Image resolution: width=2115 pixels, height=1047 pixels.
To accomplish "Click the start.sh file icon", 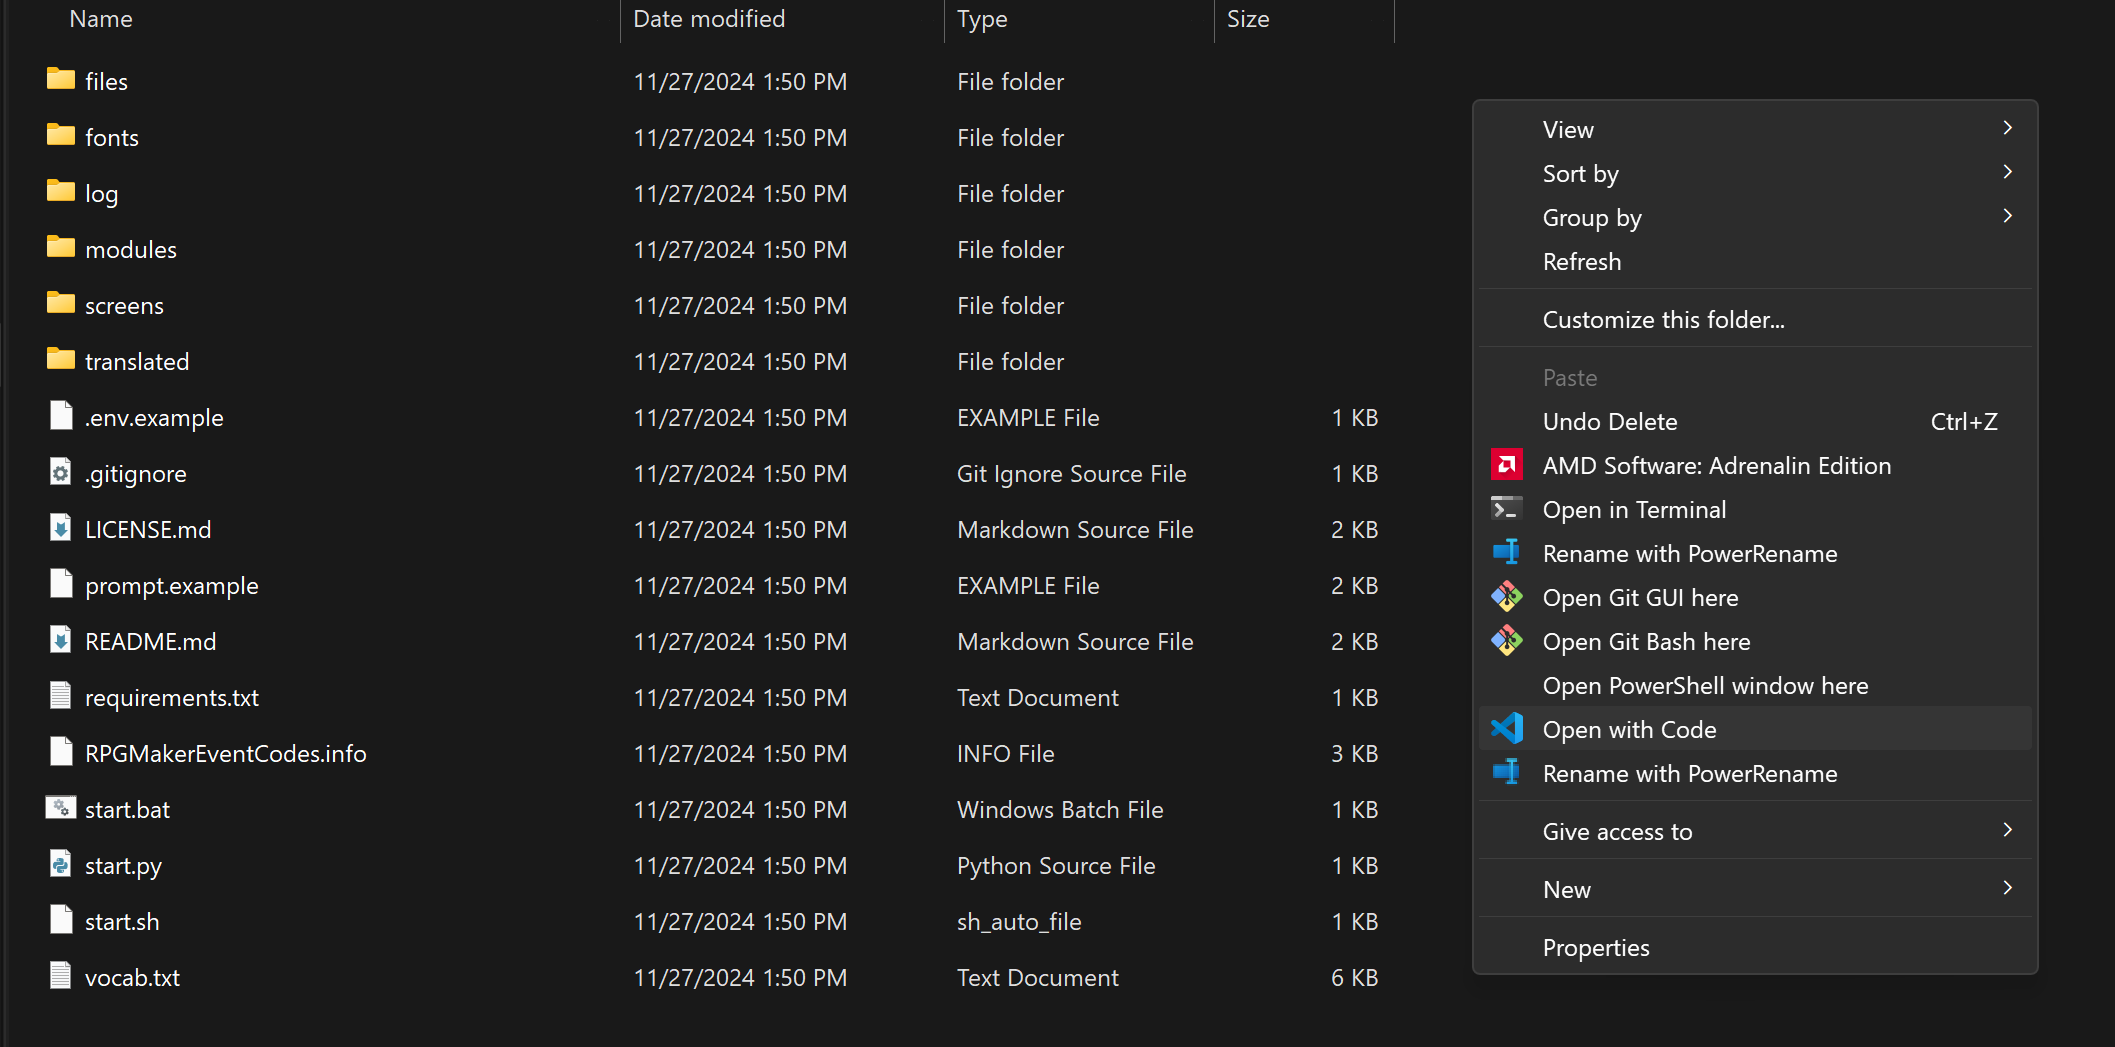I will [x=61, y=920].
